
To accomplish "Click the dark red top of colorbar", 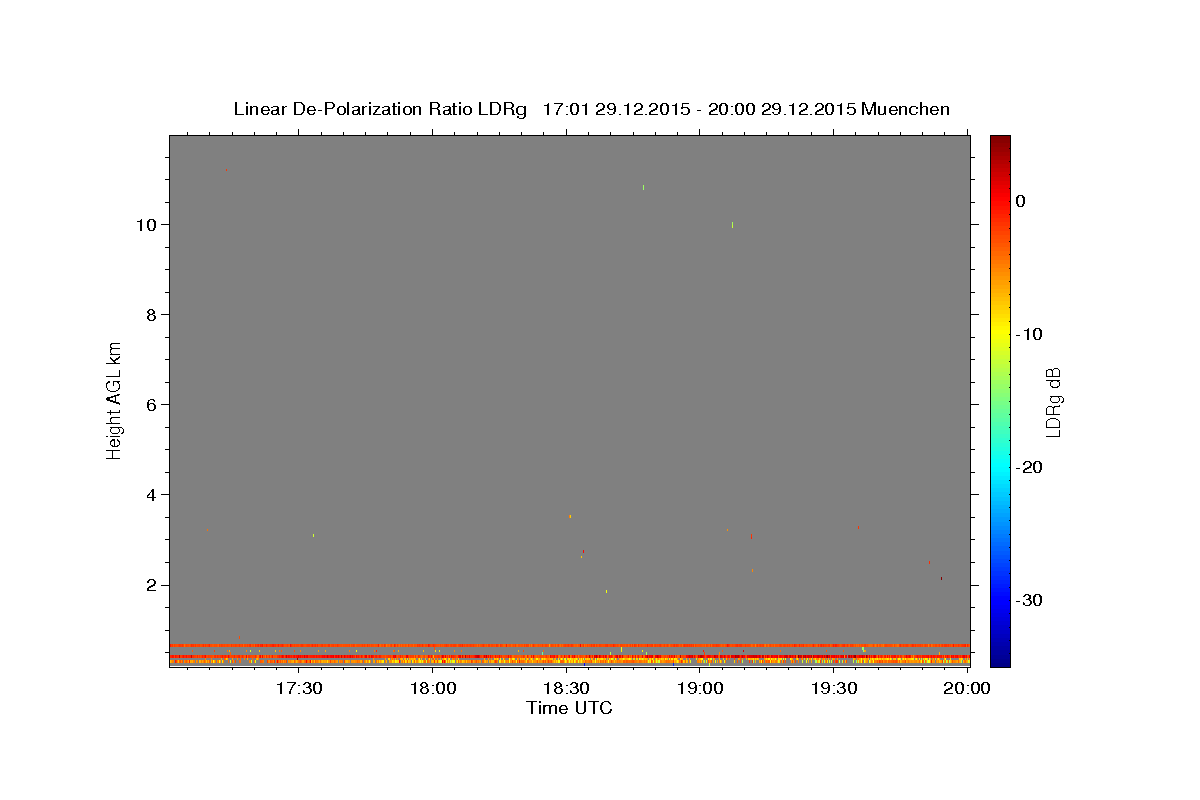I will click(x=1000, y=143).
